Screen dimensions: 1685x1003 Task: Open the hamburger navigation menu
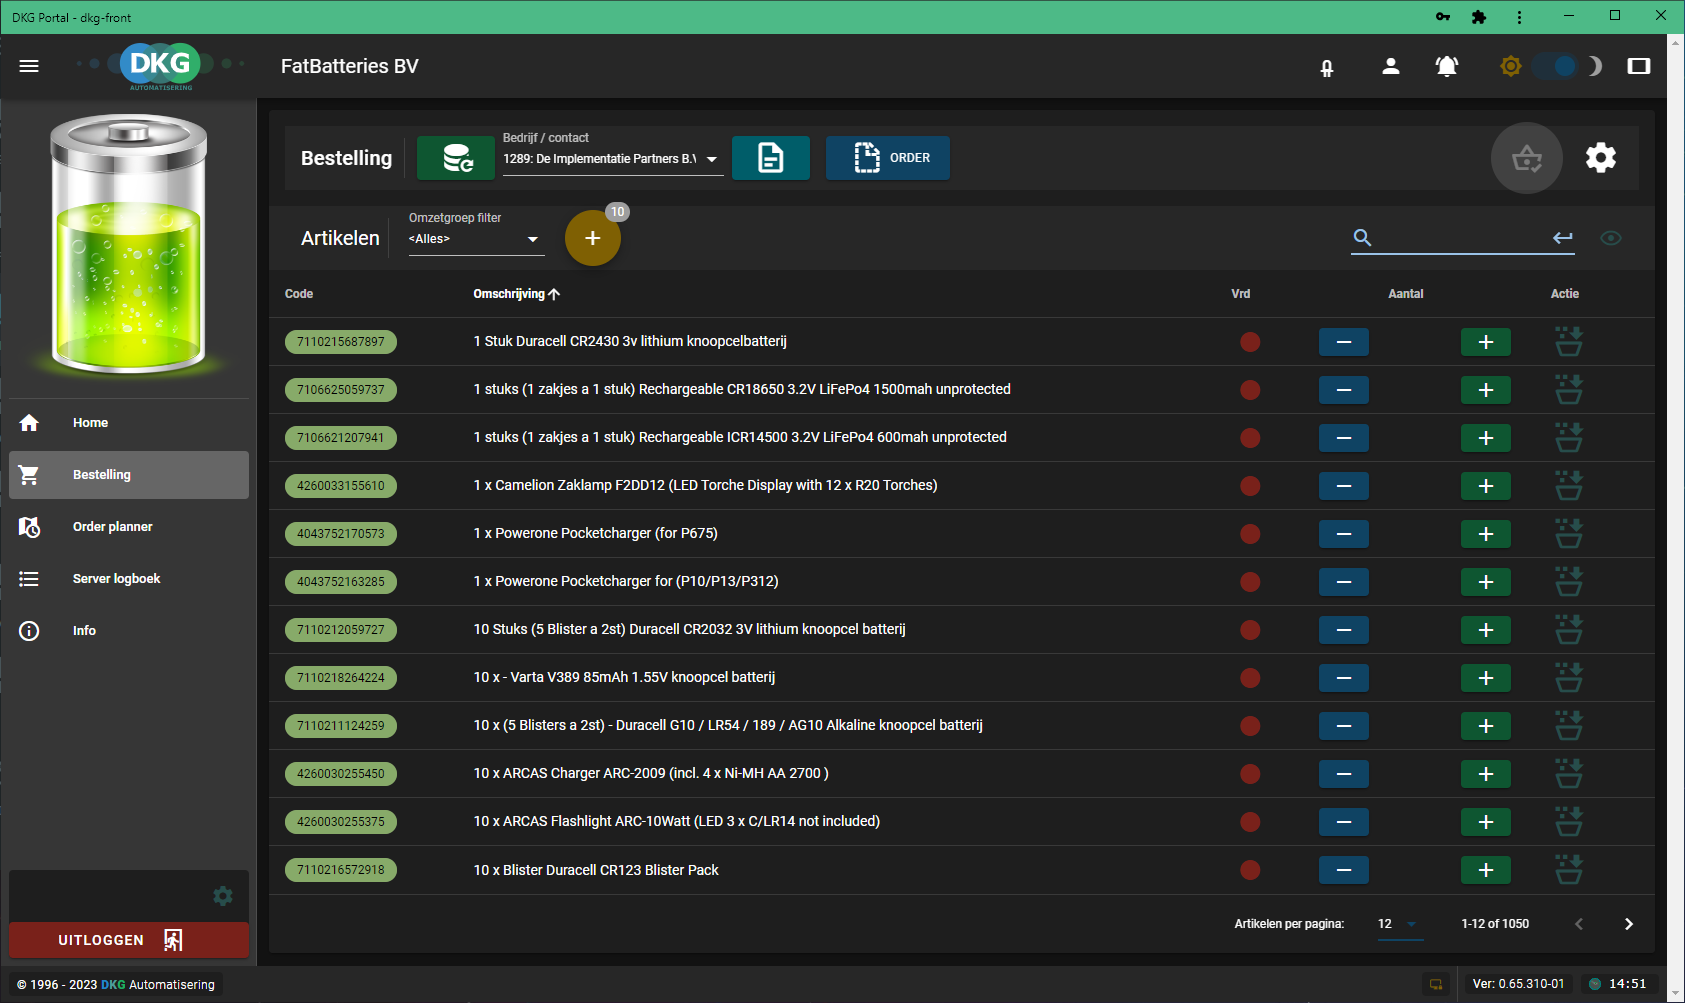pos(29,66)
